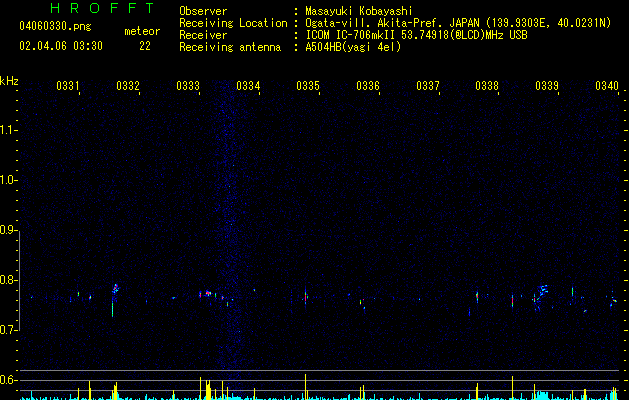Click the A504HB(yagi 4el) antenna text
The image size is (629, 400).
pos(353,47)
